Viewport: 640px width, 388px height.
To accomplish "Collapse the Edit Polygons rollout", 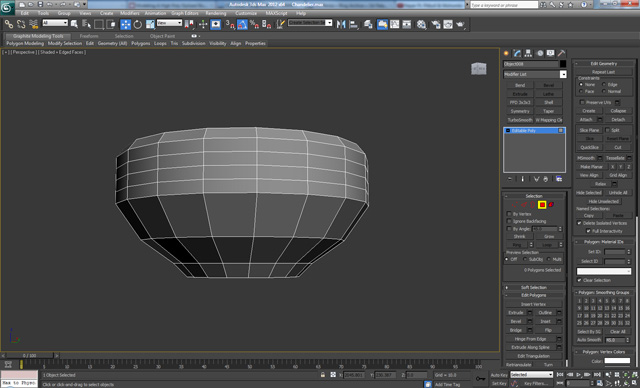I will tap(533, 295).
